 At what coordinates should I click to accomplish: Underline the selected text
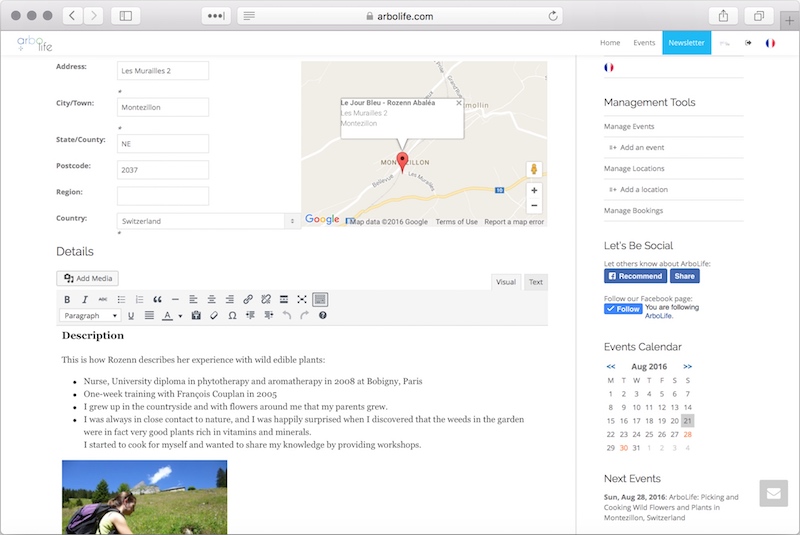point(131,316)
